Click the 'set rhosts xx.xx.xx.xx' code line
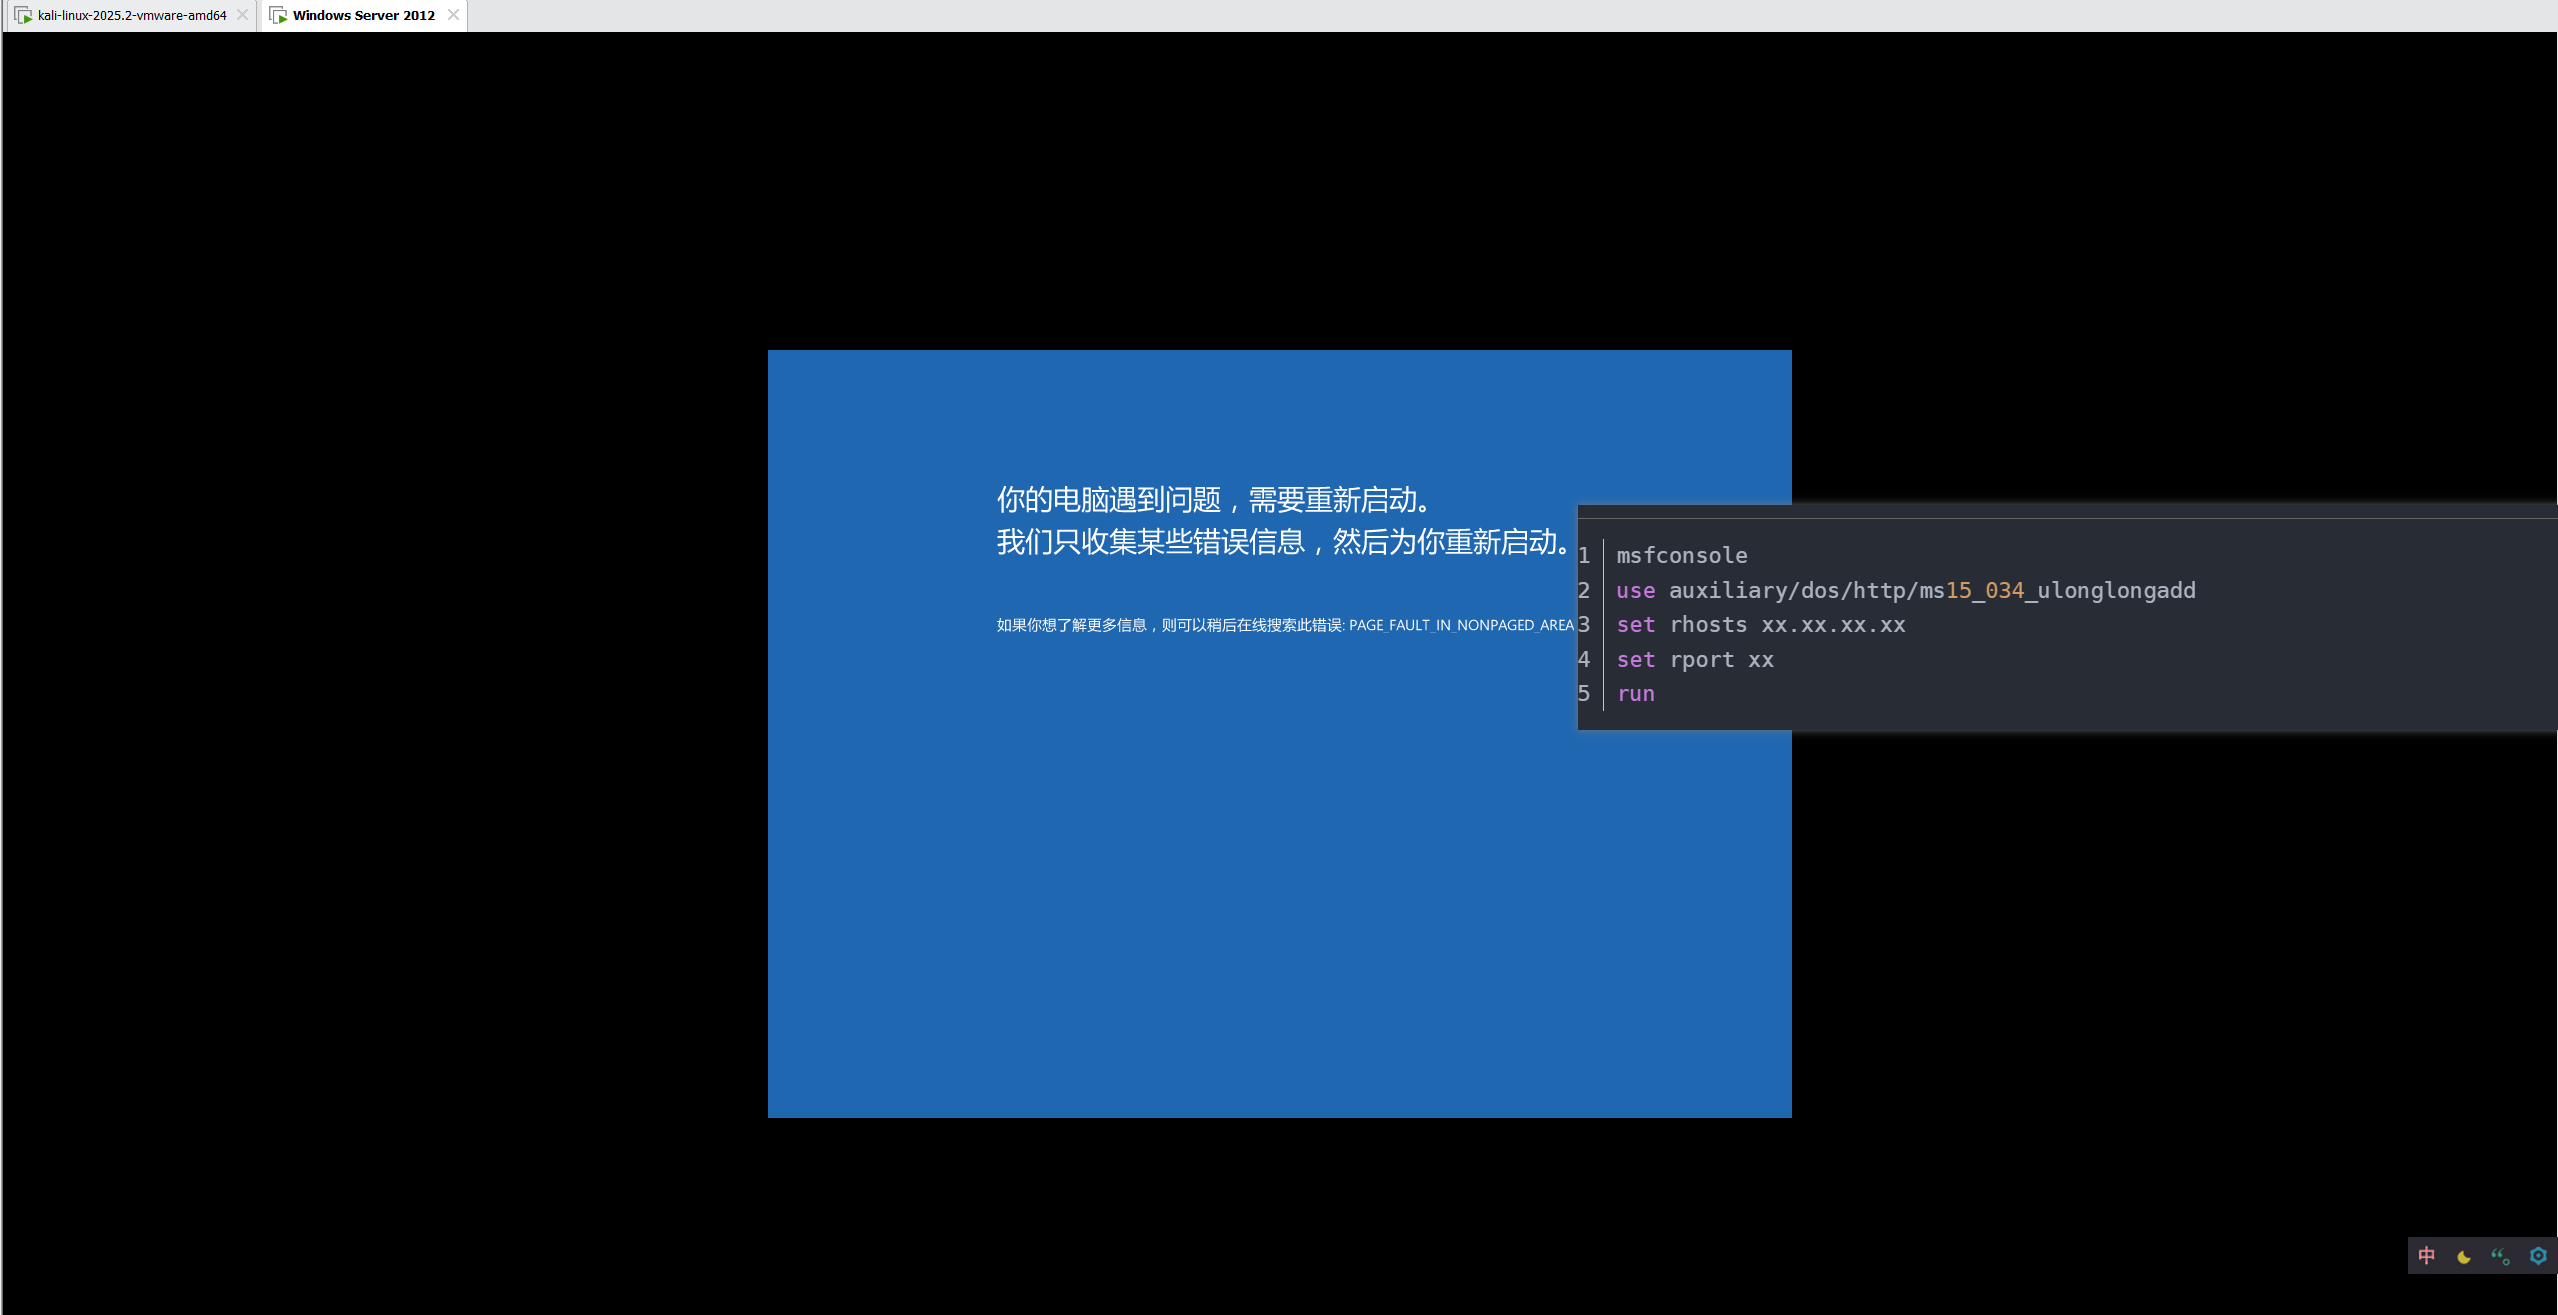The image size is (2558, 1315). 1760,625
